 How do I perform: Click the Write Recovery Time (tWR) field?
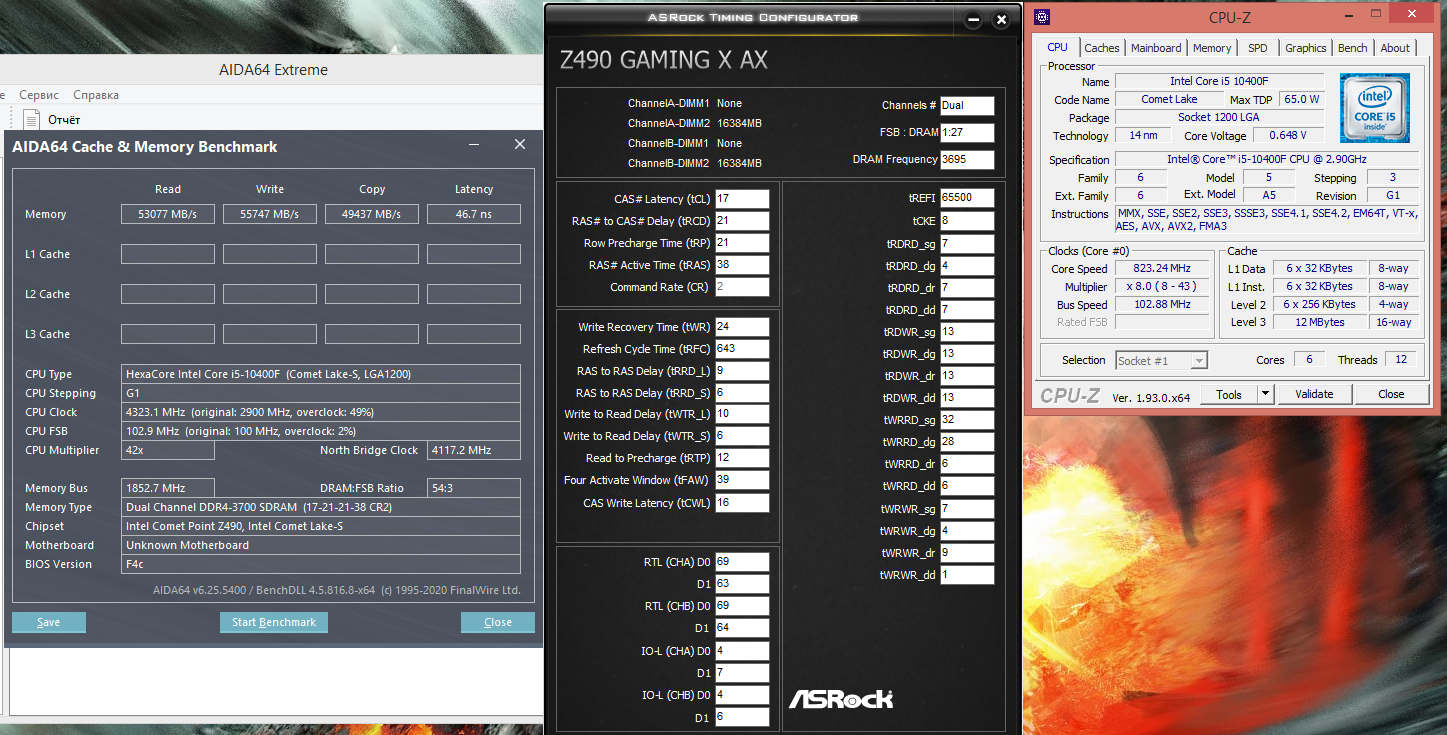tap(743, 327)
